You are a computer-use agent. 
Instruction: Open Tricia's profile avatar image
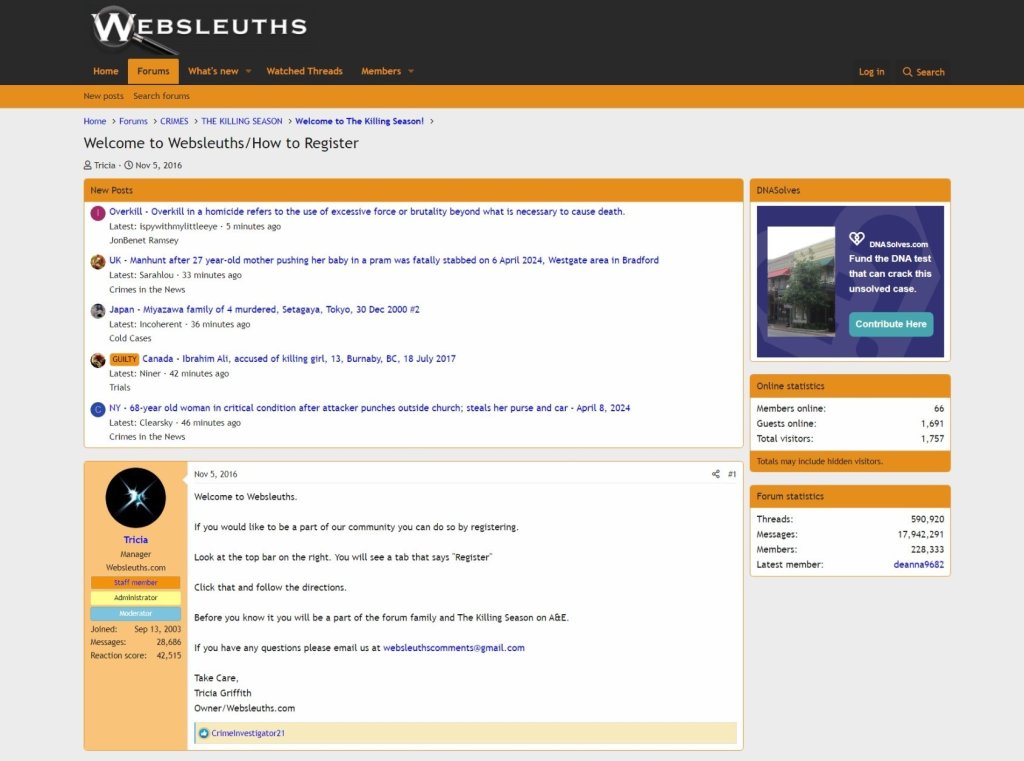[x=135, y=497]
